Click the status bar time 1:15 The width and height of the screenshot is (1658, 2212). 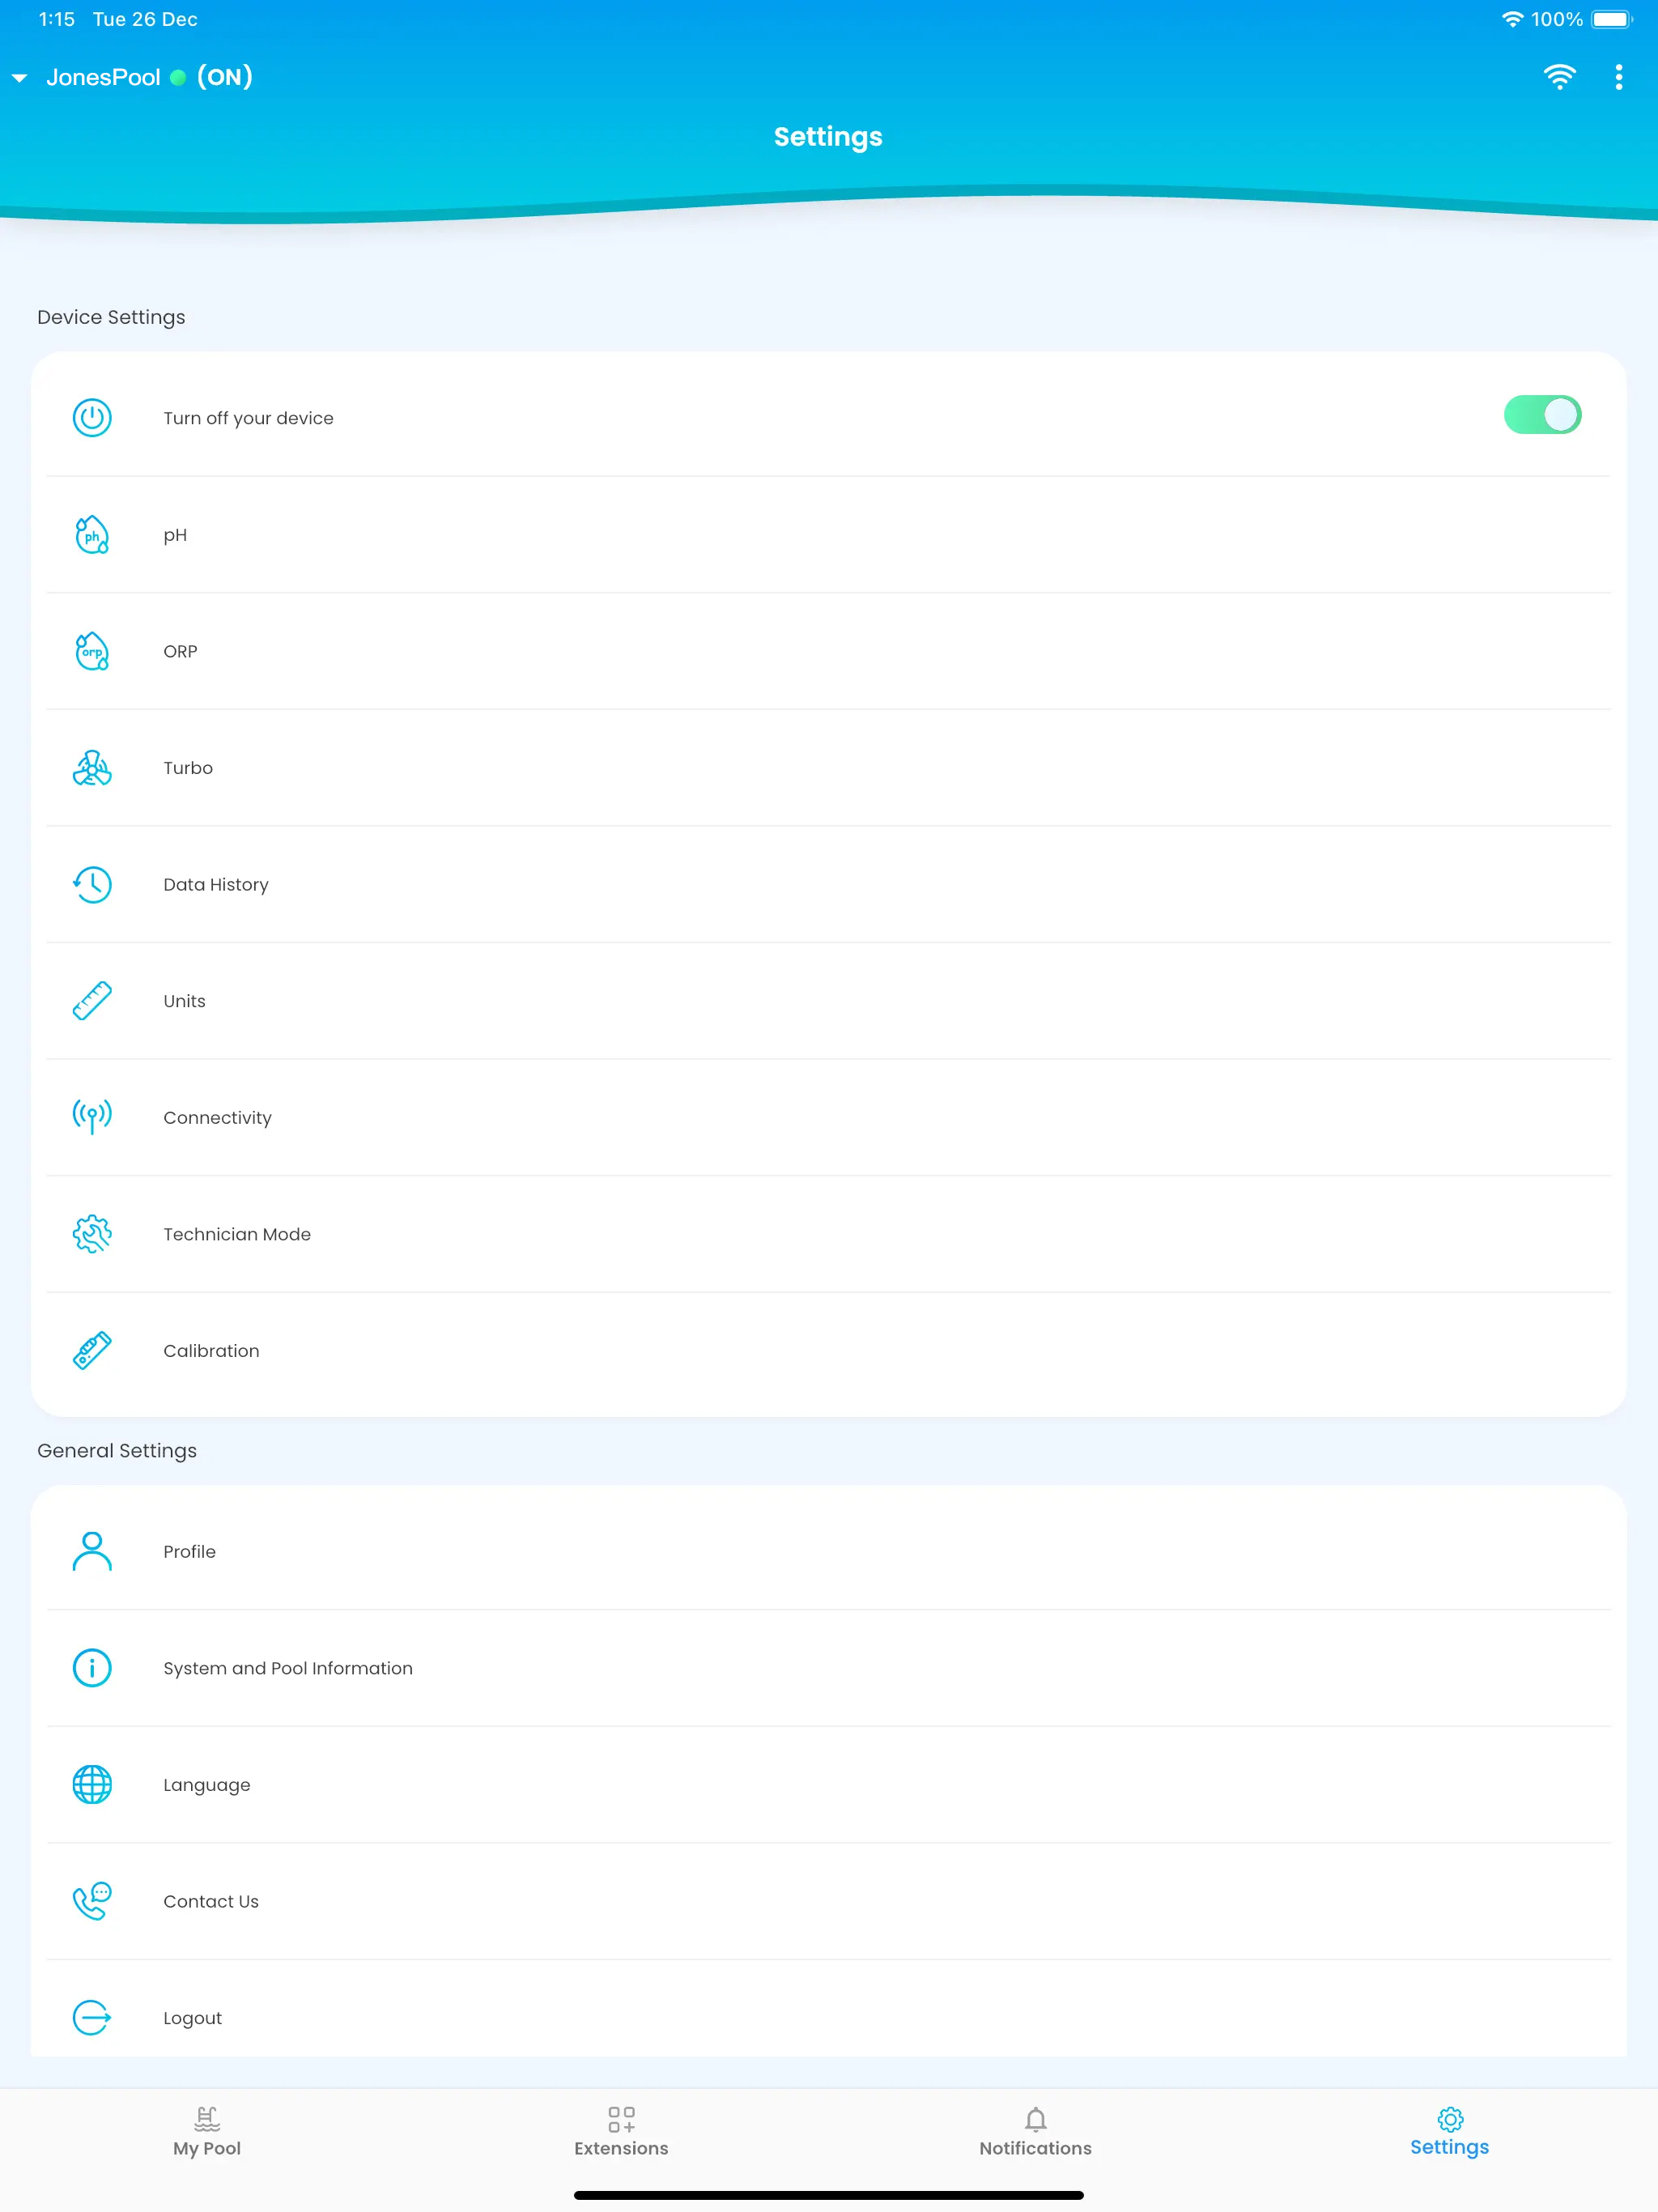click(56, 19)
